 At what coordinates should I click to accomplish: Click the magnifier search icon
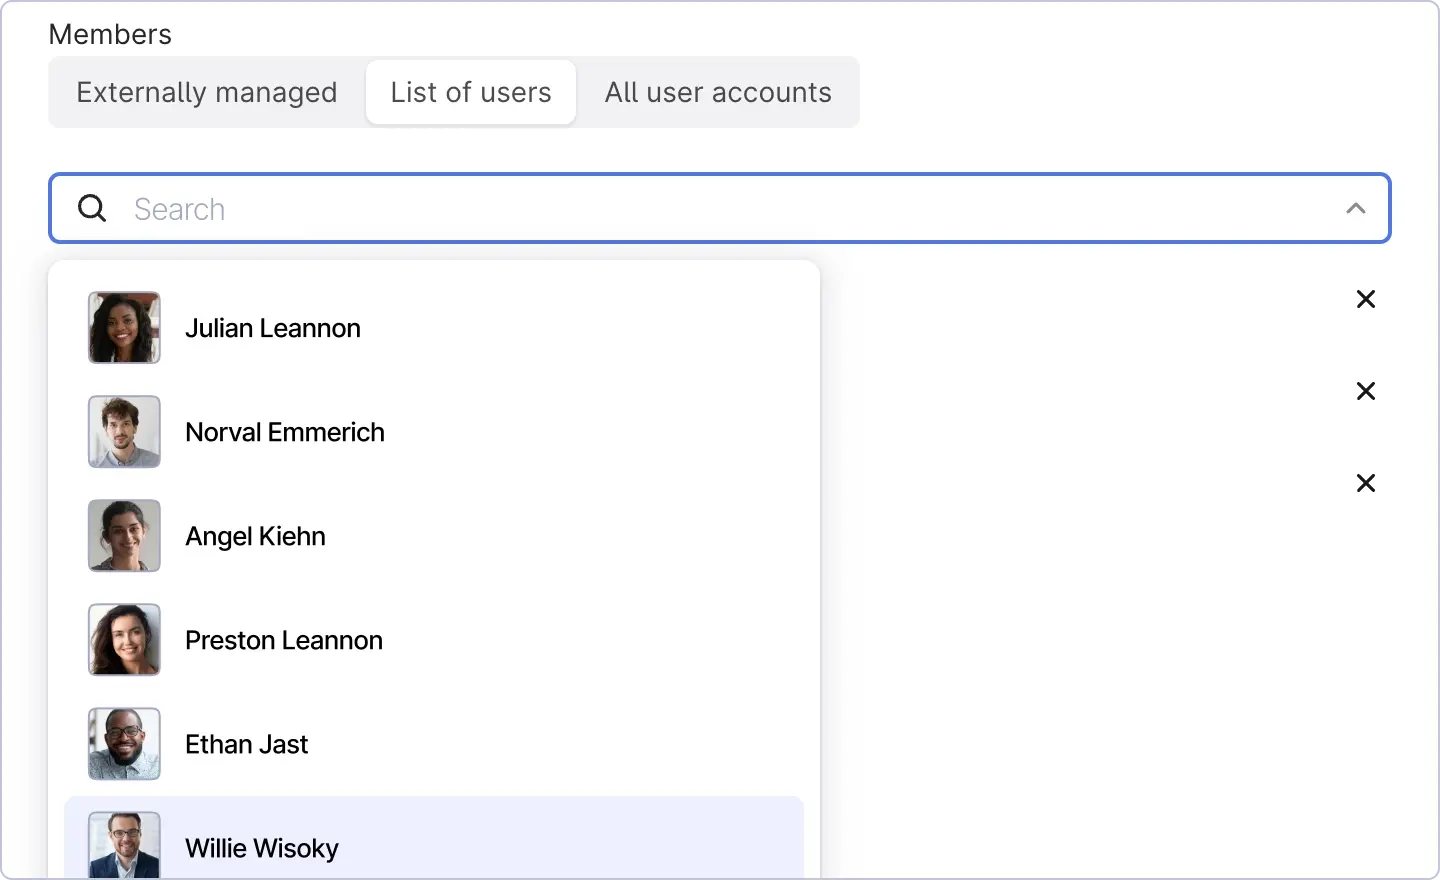coord(92,208)
